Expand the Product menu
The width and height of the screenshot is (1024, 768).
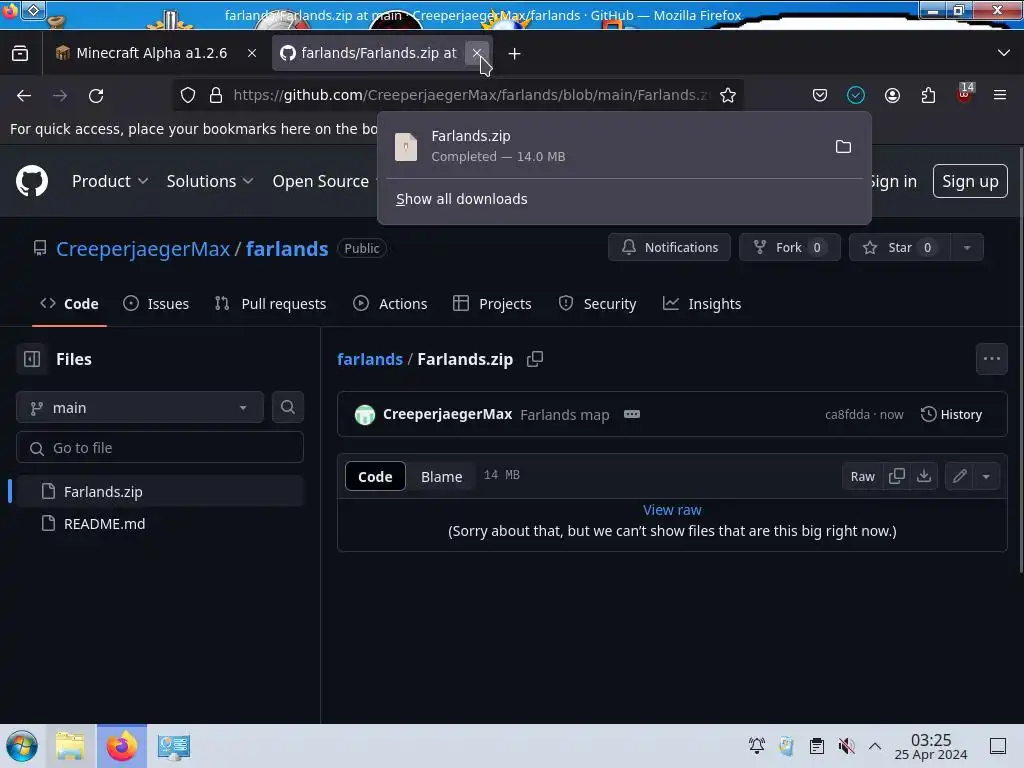point(110,181)
